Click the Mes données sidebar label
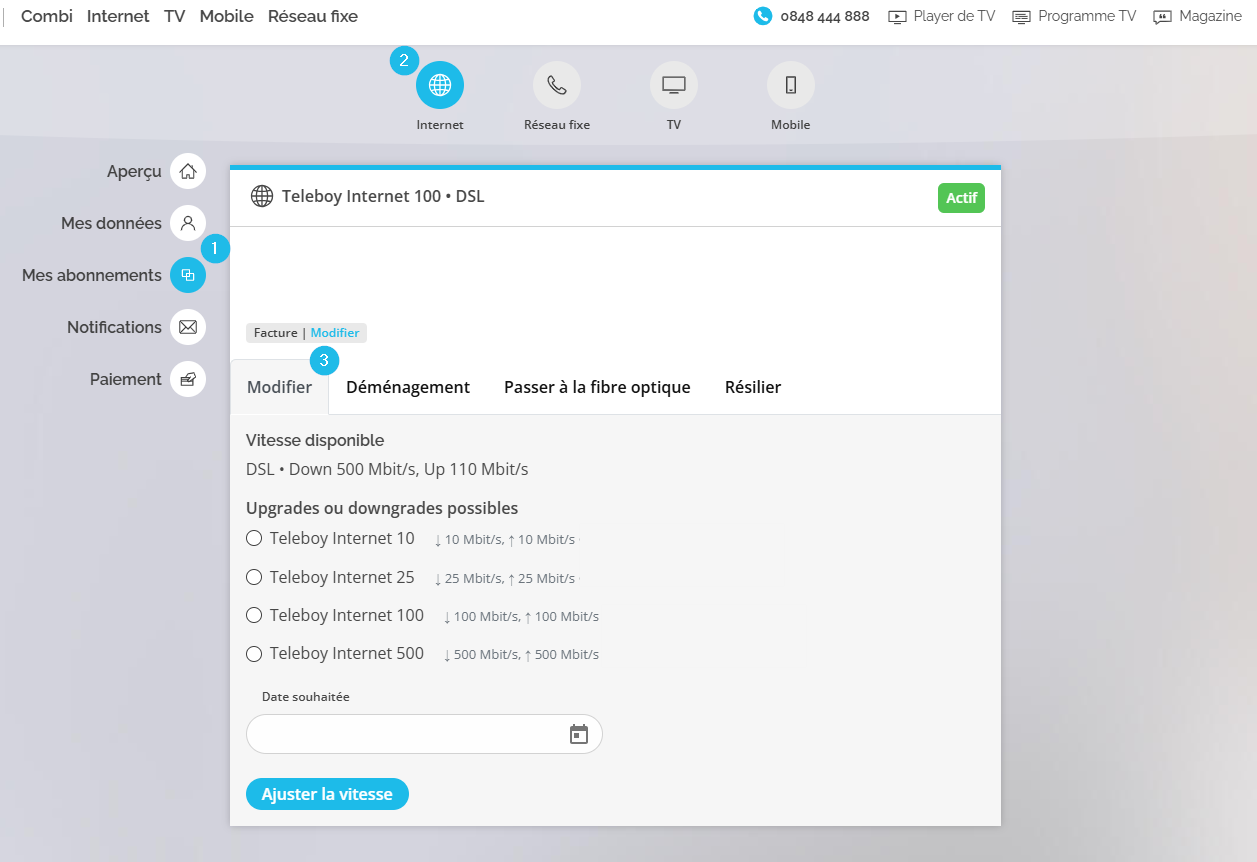The image size is (1257, 862). pos(111,223)
